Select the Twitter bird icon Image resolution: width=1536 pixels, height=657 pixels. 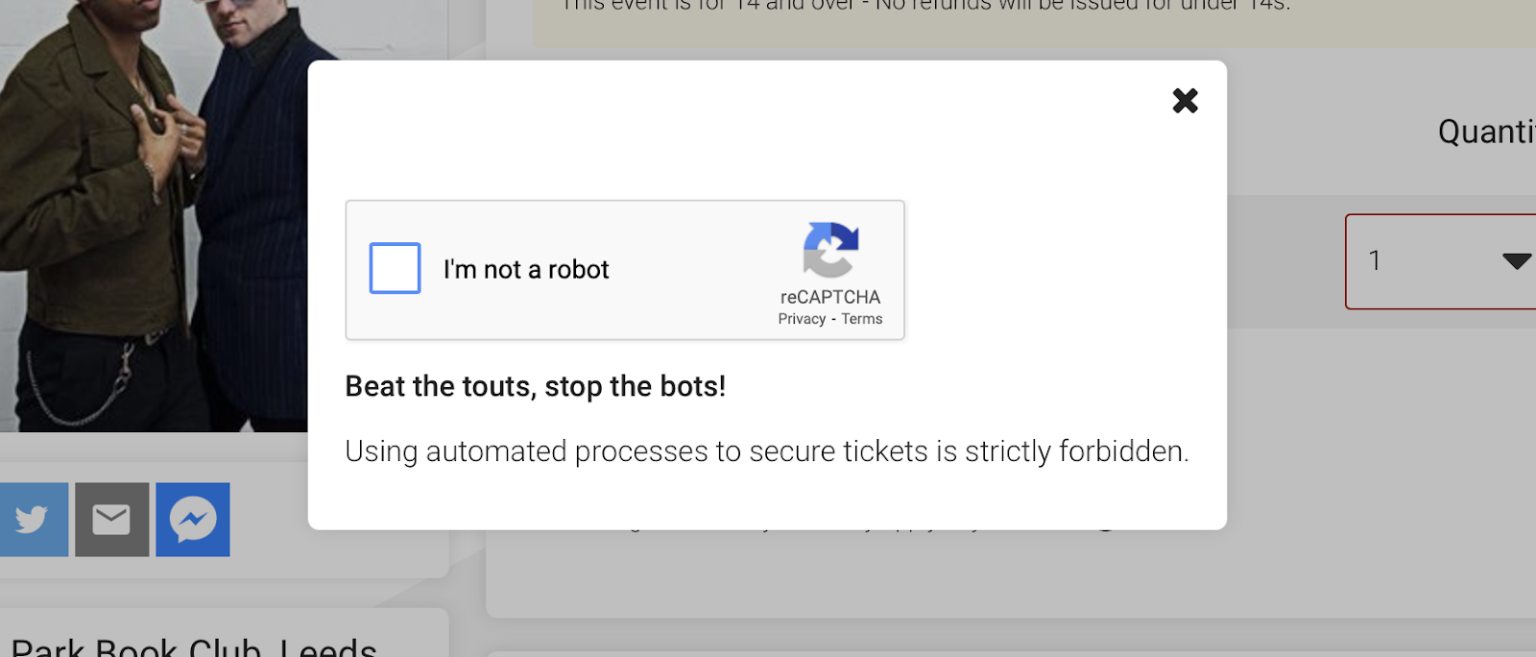click(32, 519)
